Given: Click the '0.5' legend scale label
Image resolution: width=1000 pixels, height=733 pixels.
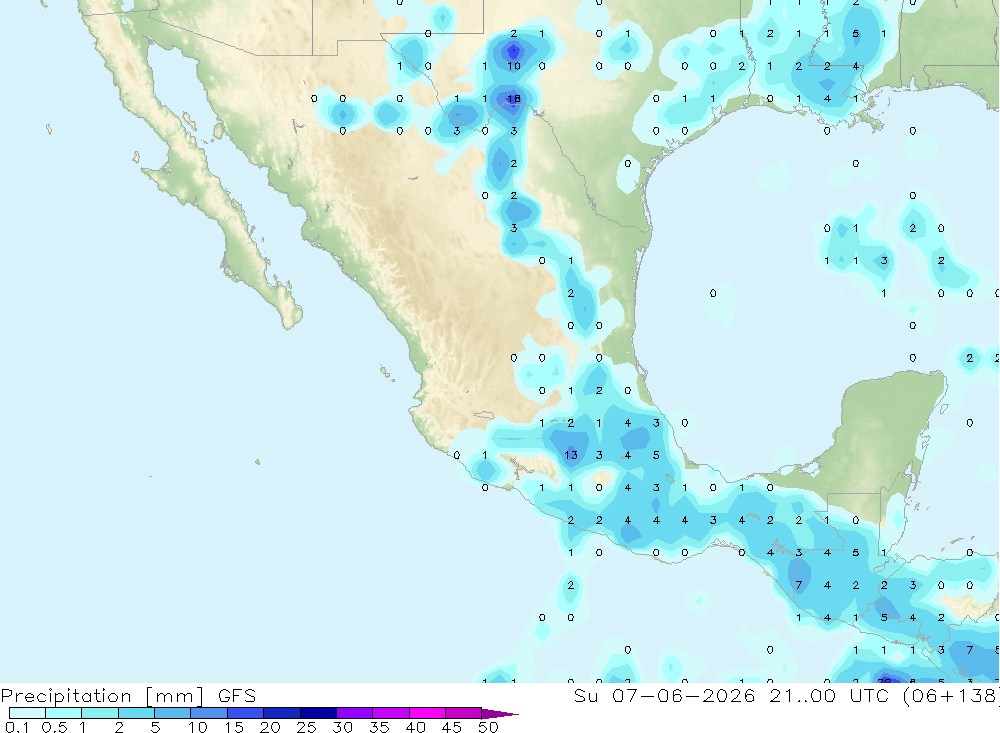Looking at the screenshot, I should click(54, 727).
